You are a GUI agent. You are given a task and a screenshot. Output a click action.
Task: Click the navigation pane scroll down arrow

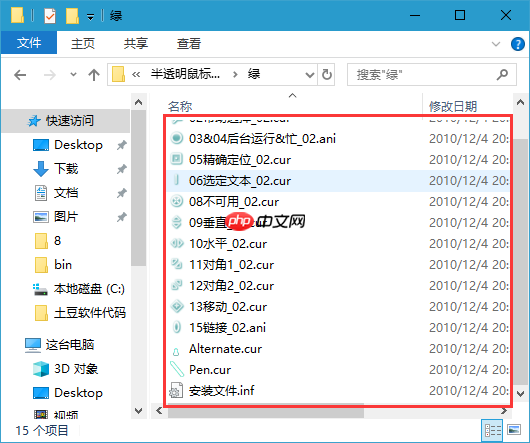(x=138, y=411)
